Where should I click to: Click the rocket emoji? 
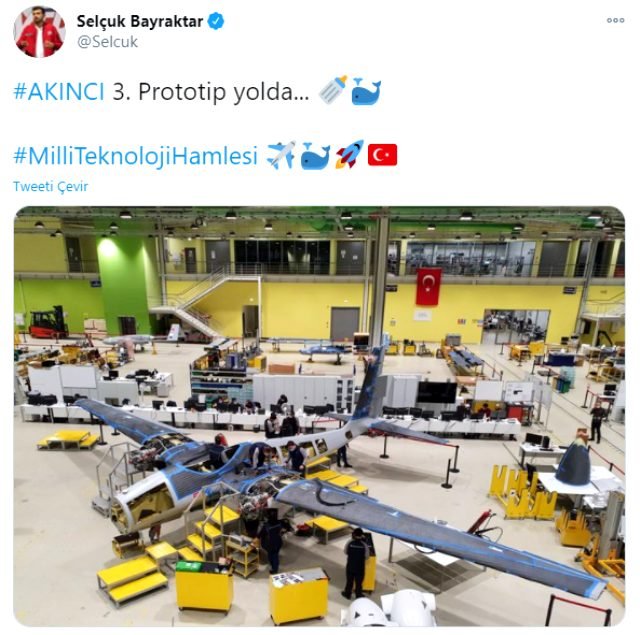point(349,154)
